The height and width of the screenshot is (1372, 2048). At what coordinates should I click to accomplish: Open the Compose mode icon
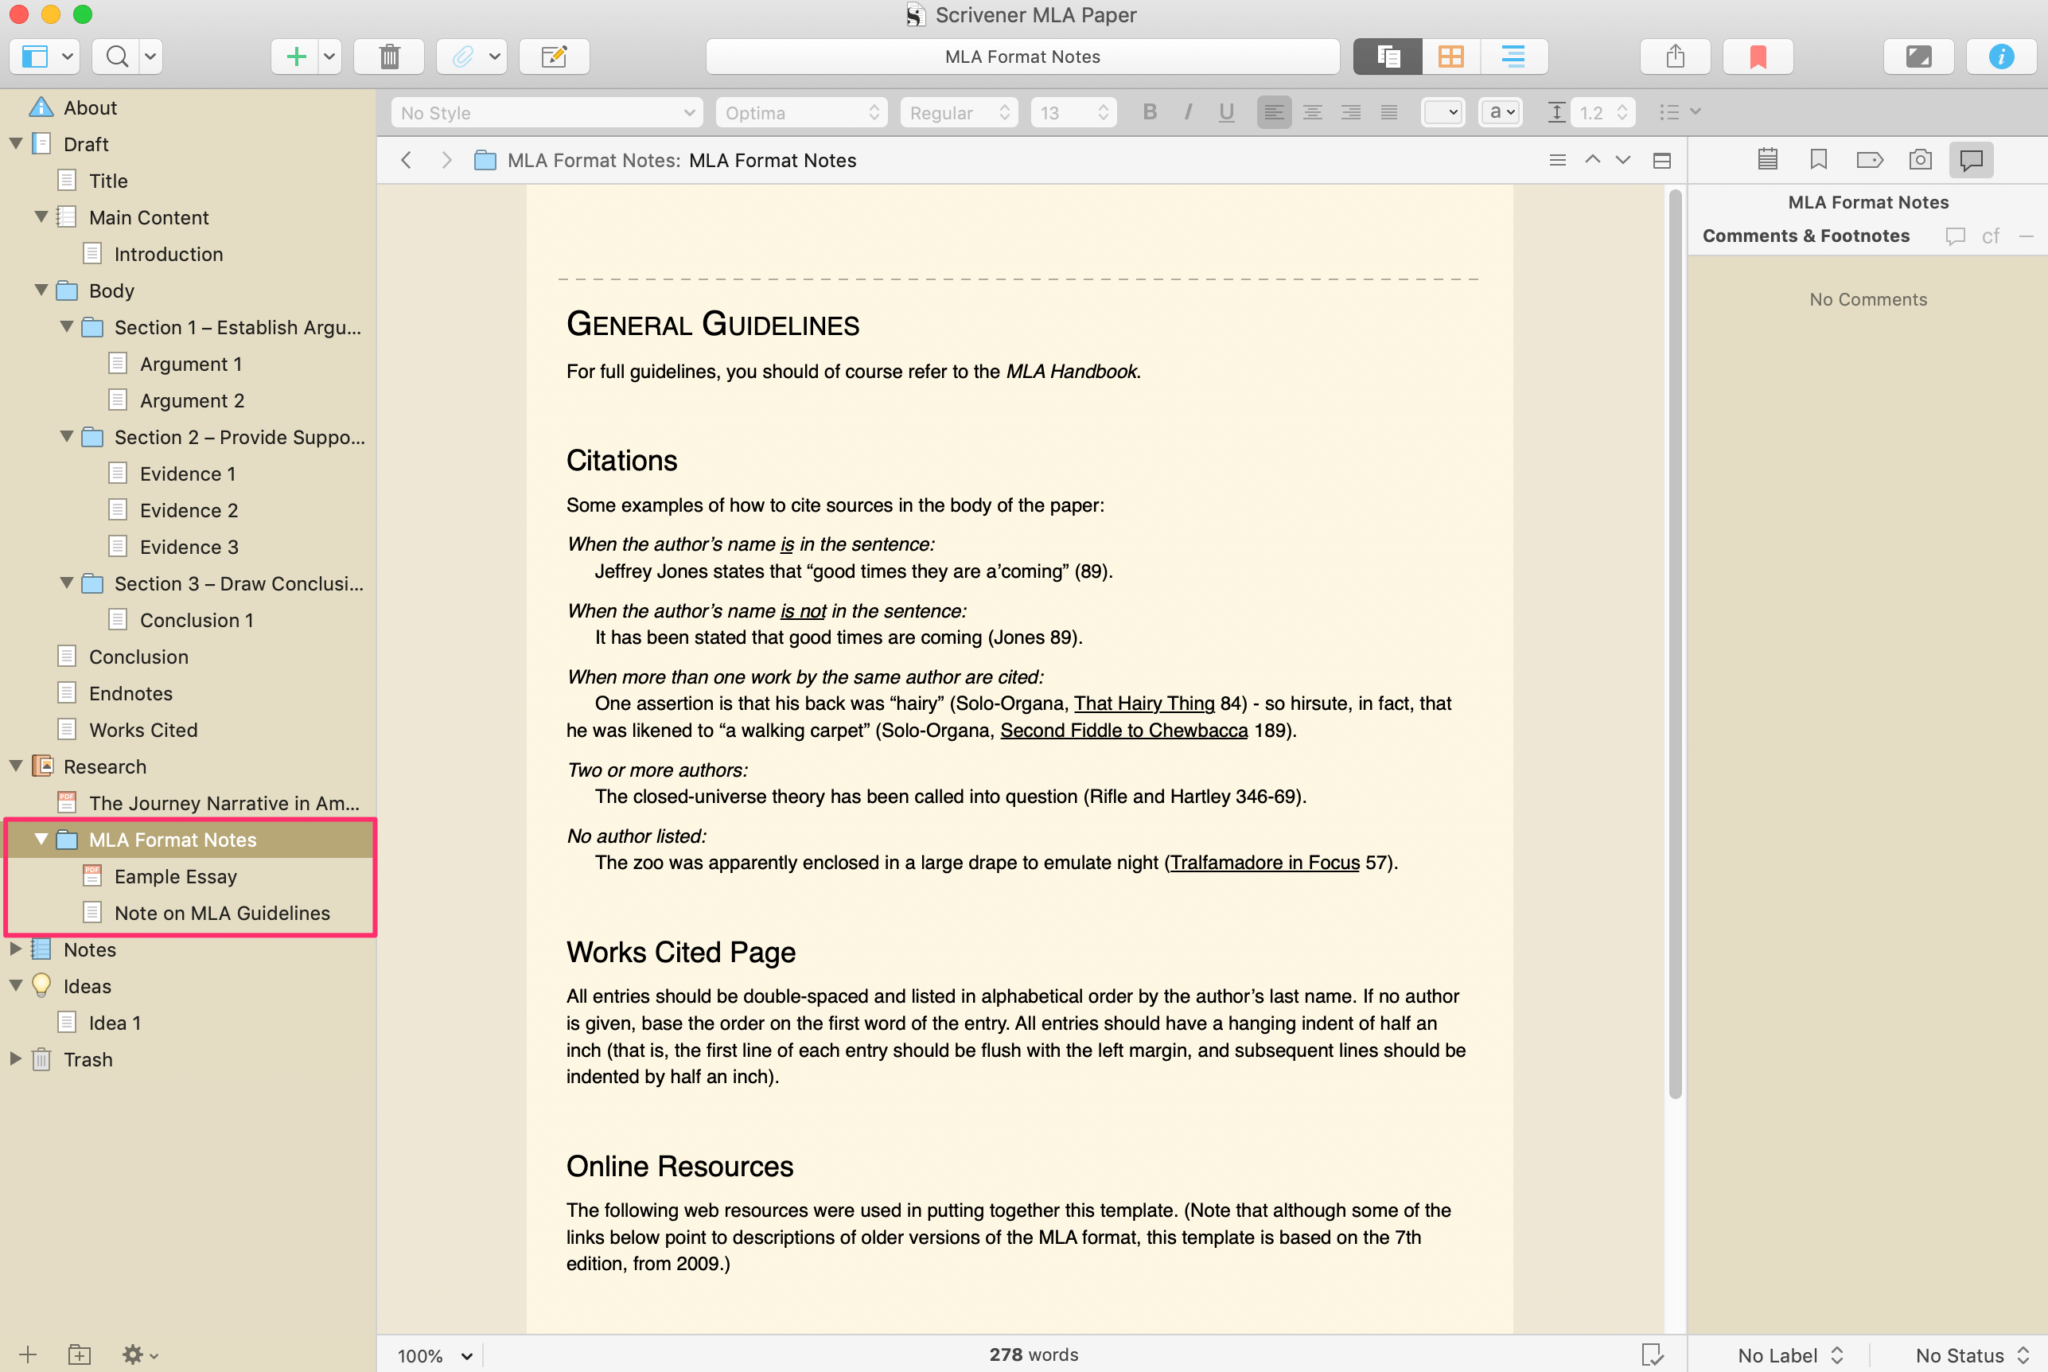click(x=1918, y=57)
